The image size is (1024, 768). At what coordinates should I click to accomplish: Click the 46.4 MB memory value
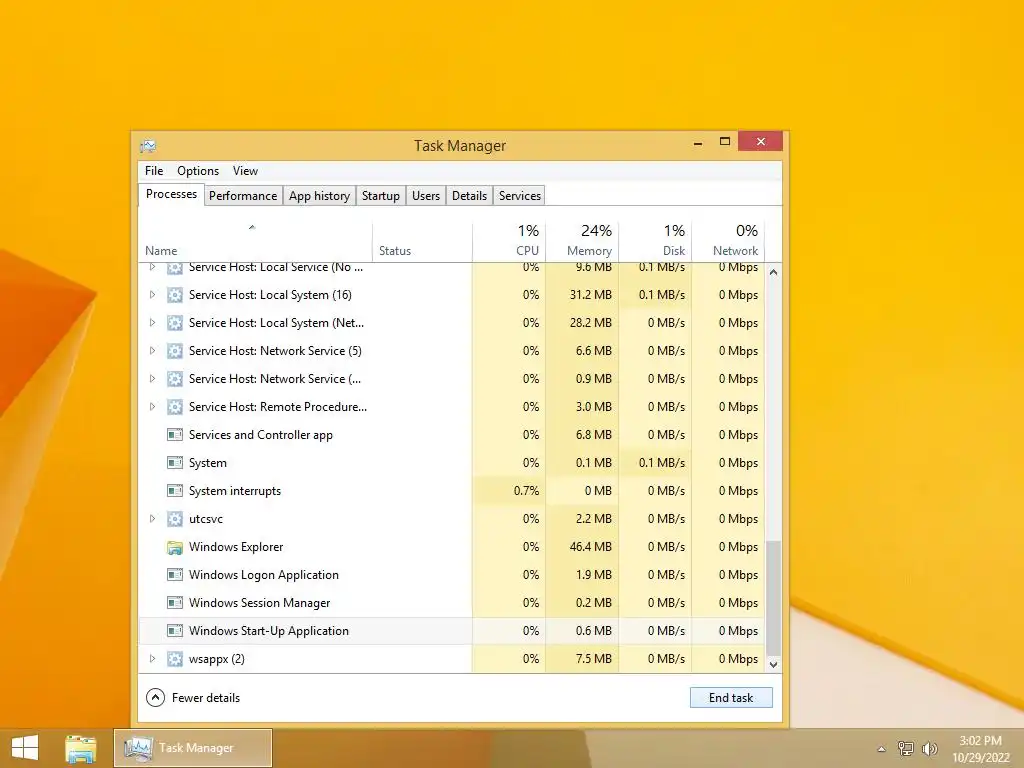[590, 547]
